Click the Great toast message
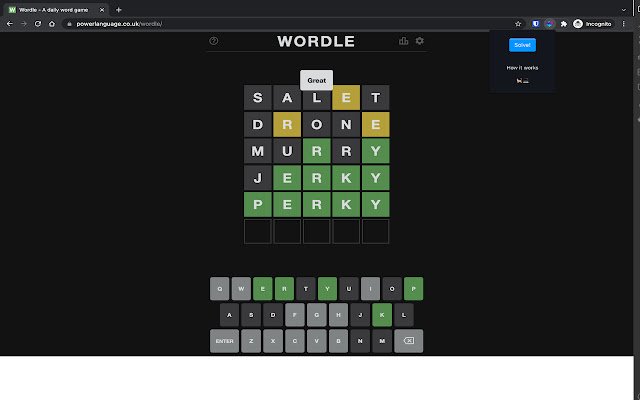The height and width of the screenshot is (400, 640). pyautogui.click(x=316, y=80)
